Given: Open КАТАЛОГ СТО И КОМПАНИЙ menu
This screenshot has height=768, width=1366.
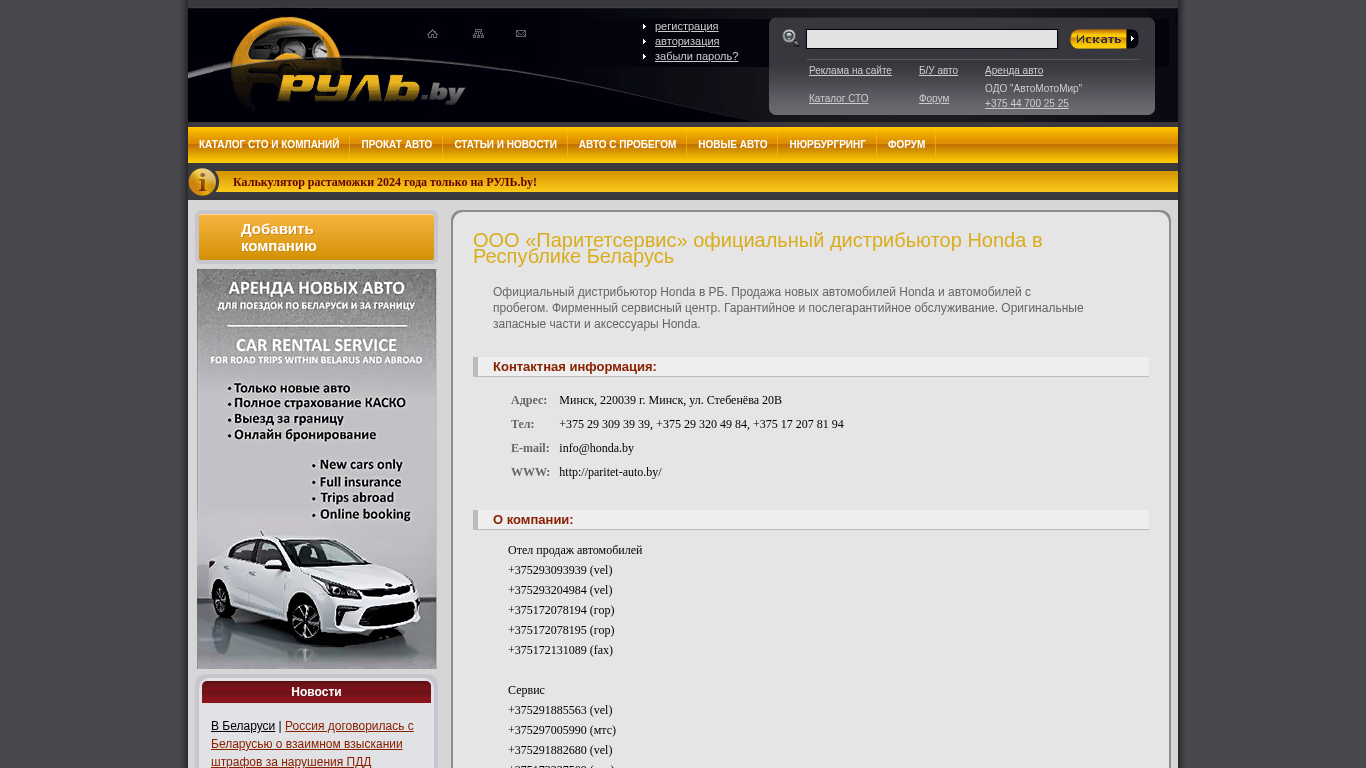Looking at the screenshot, I should 269,145.
